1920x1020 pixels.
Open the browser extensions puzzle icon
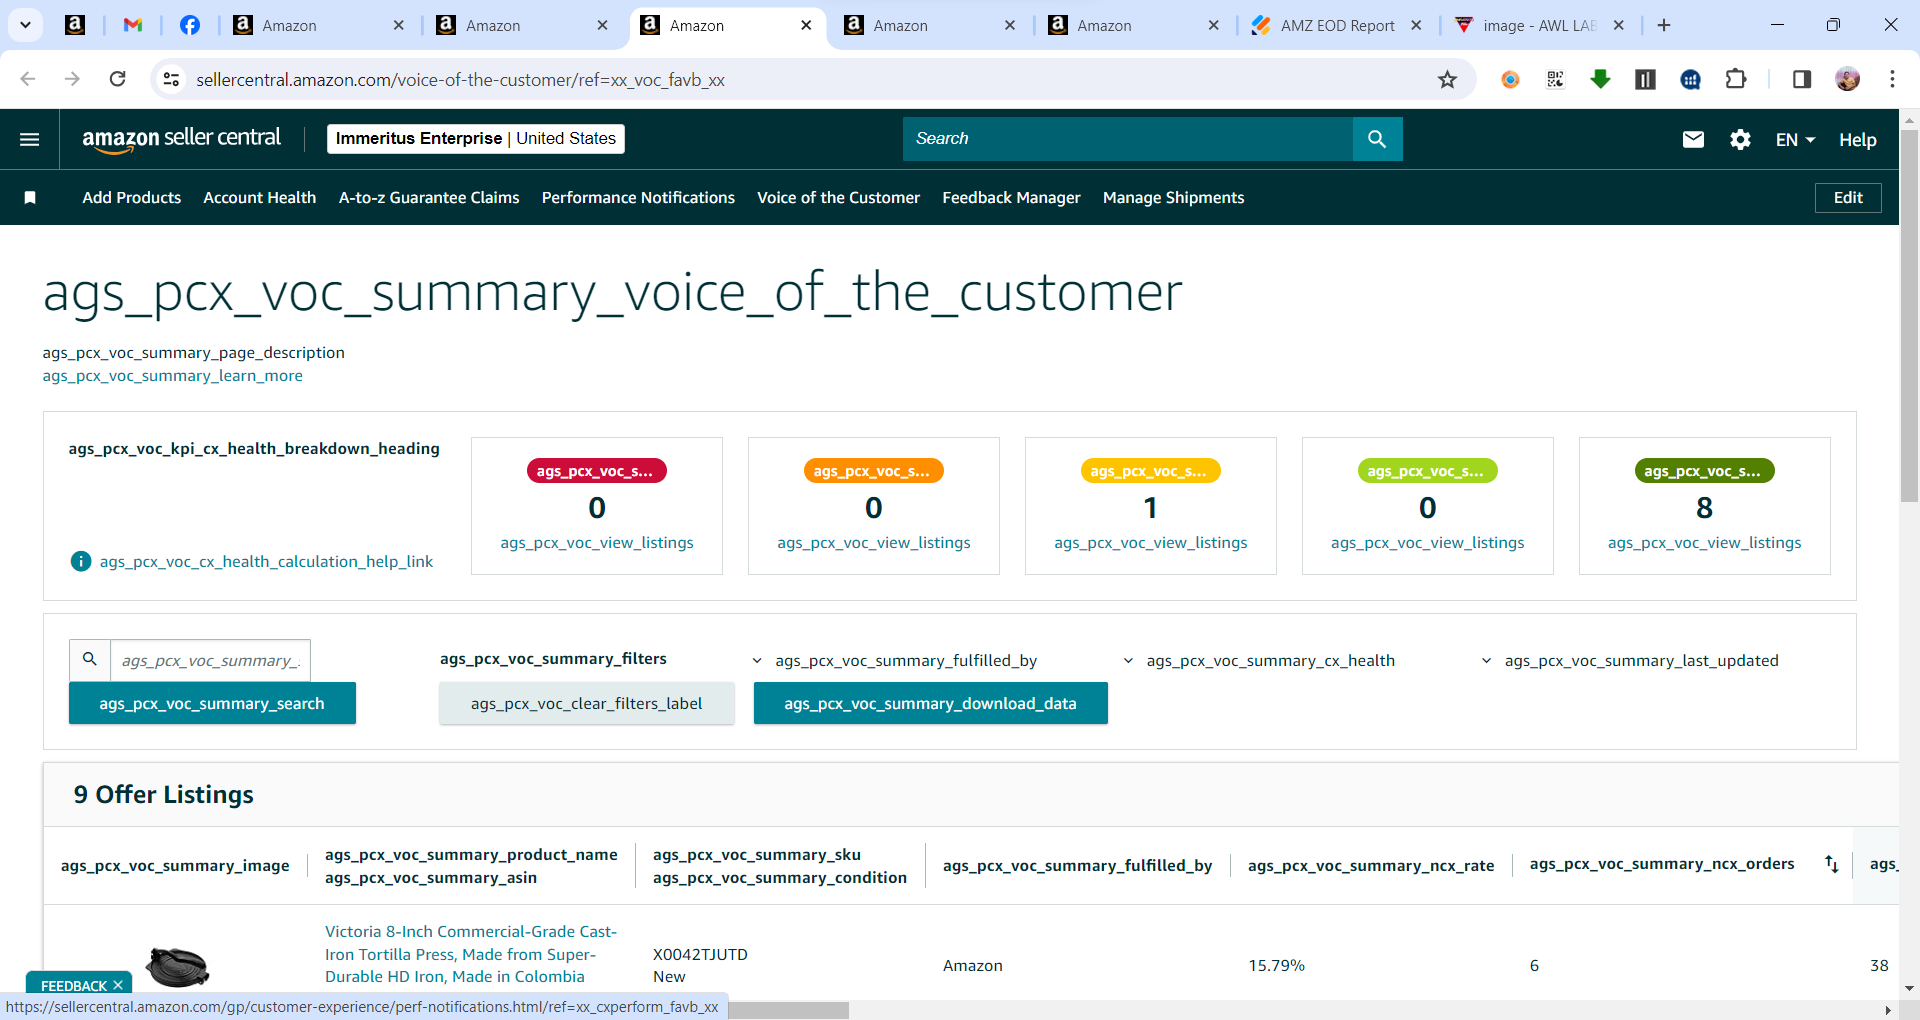(x=1736, y=79)
